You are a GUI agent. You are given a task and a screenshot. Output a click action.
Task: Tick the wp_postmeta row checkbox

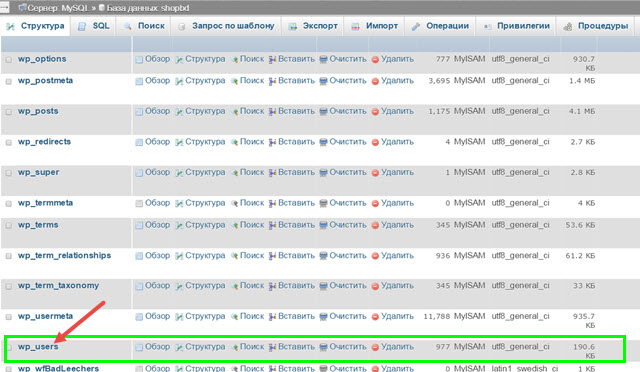[9, 81]
